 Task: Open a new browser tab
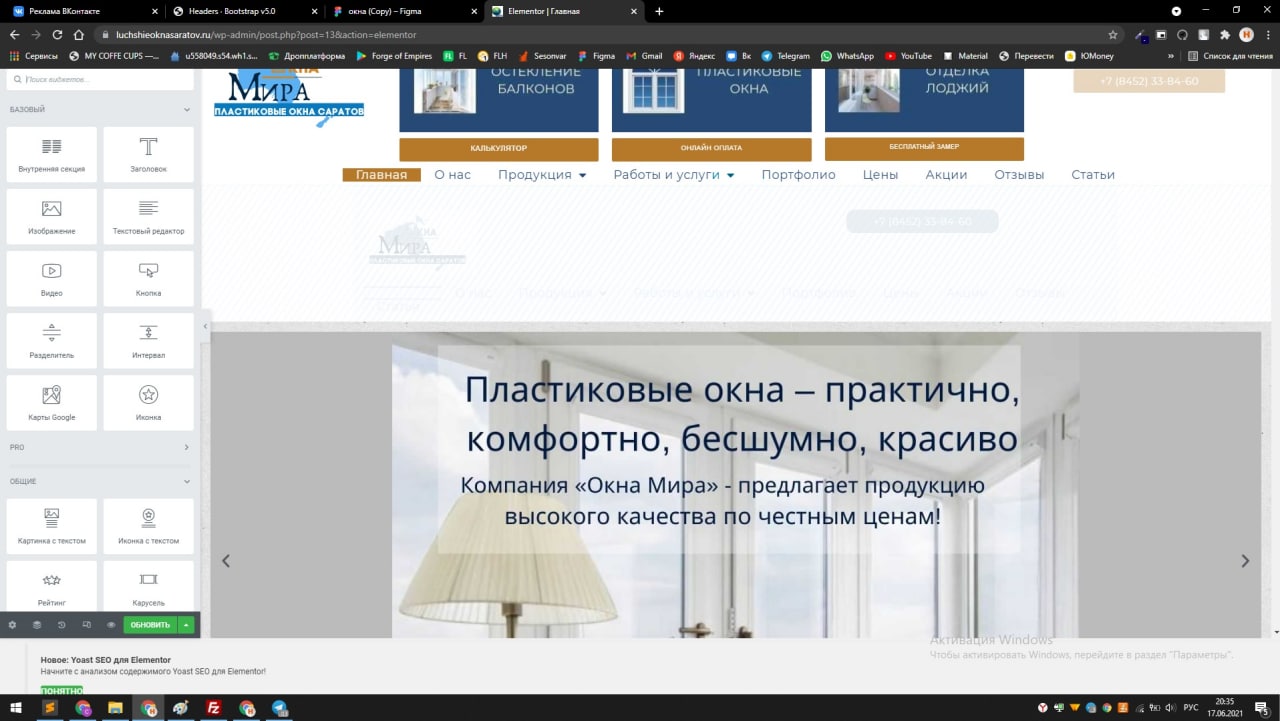pyautogui.click(x=659, y=11)
